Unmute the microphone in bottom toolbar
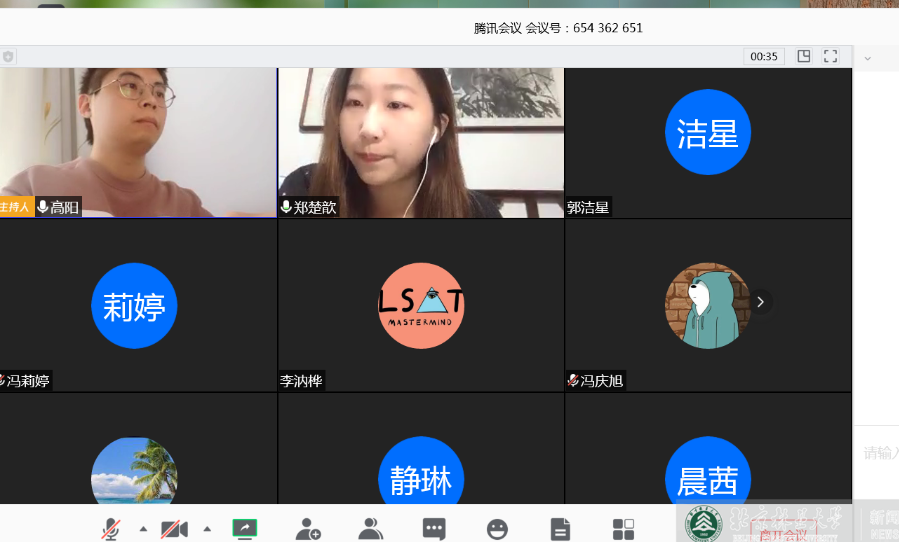899x543 pixels. point(111,529)
